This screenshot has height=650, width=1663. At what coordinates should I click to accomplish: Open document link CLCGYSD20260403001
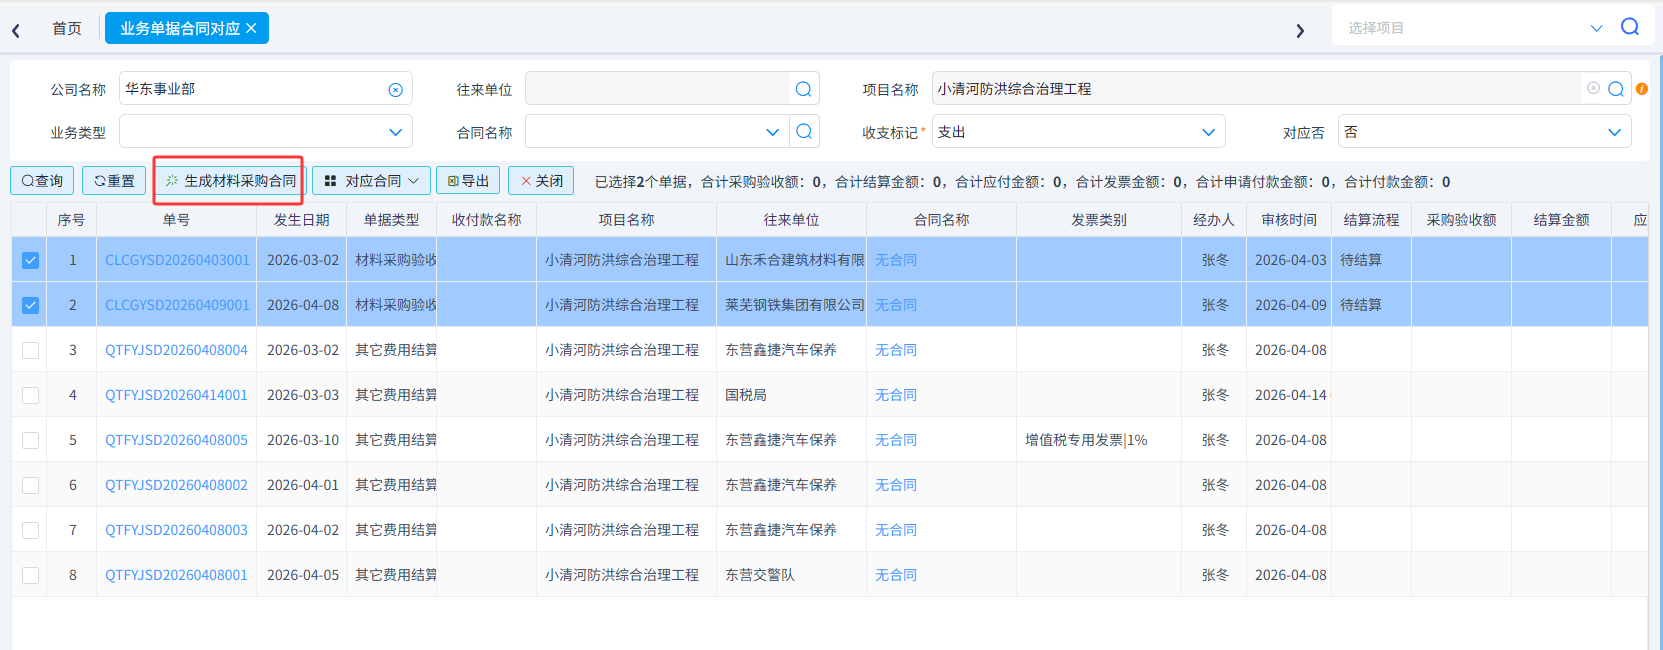pos(177,260)
